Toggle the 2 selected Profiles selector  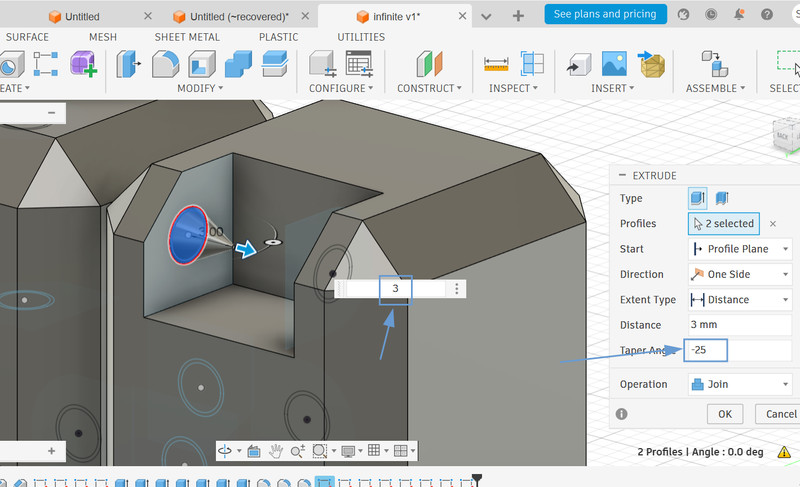pyautogui.click(x=724, y=223)
